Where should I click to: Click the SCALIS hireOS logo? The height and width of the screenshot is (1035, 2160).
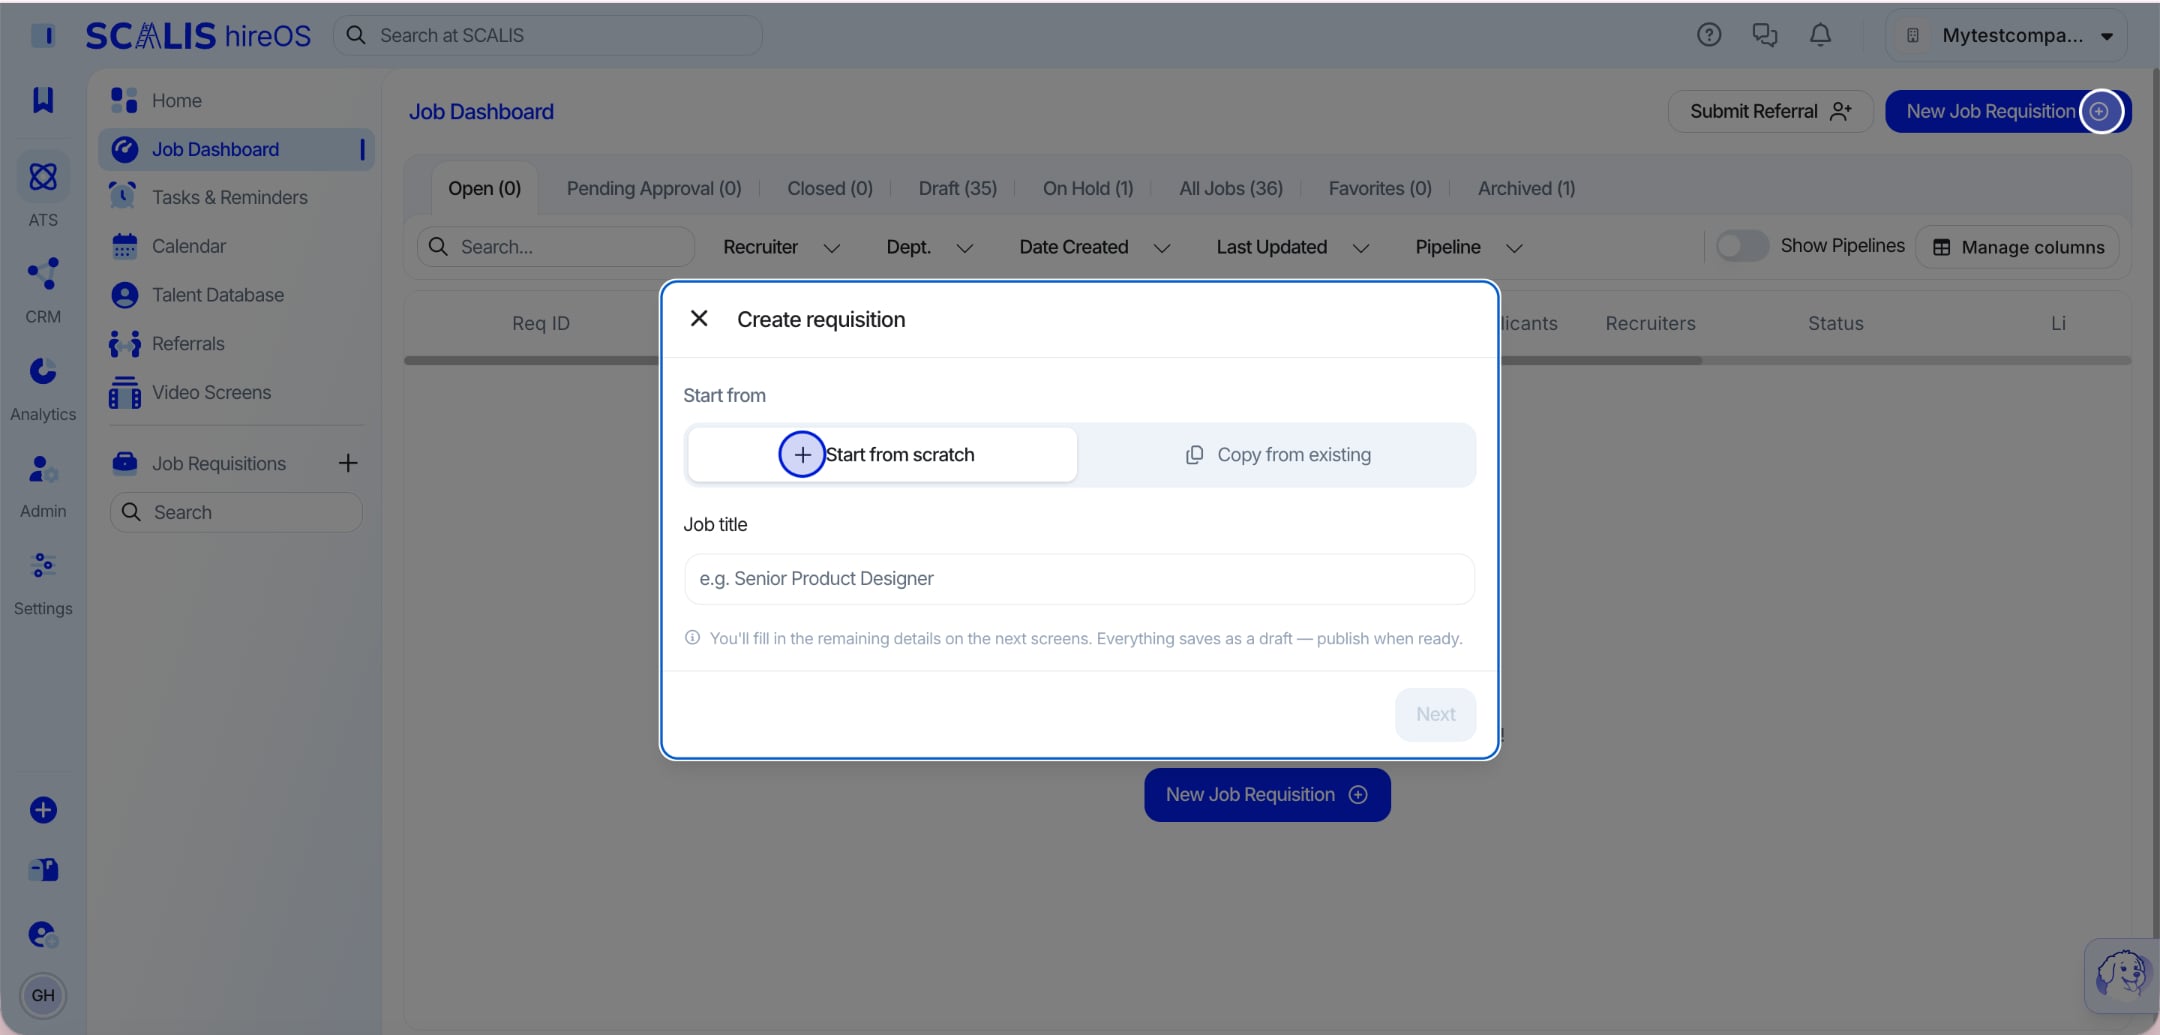198,35
